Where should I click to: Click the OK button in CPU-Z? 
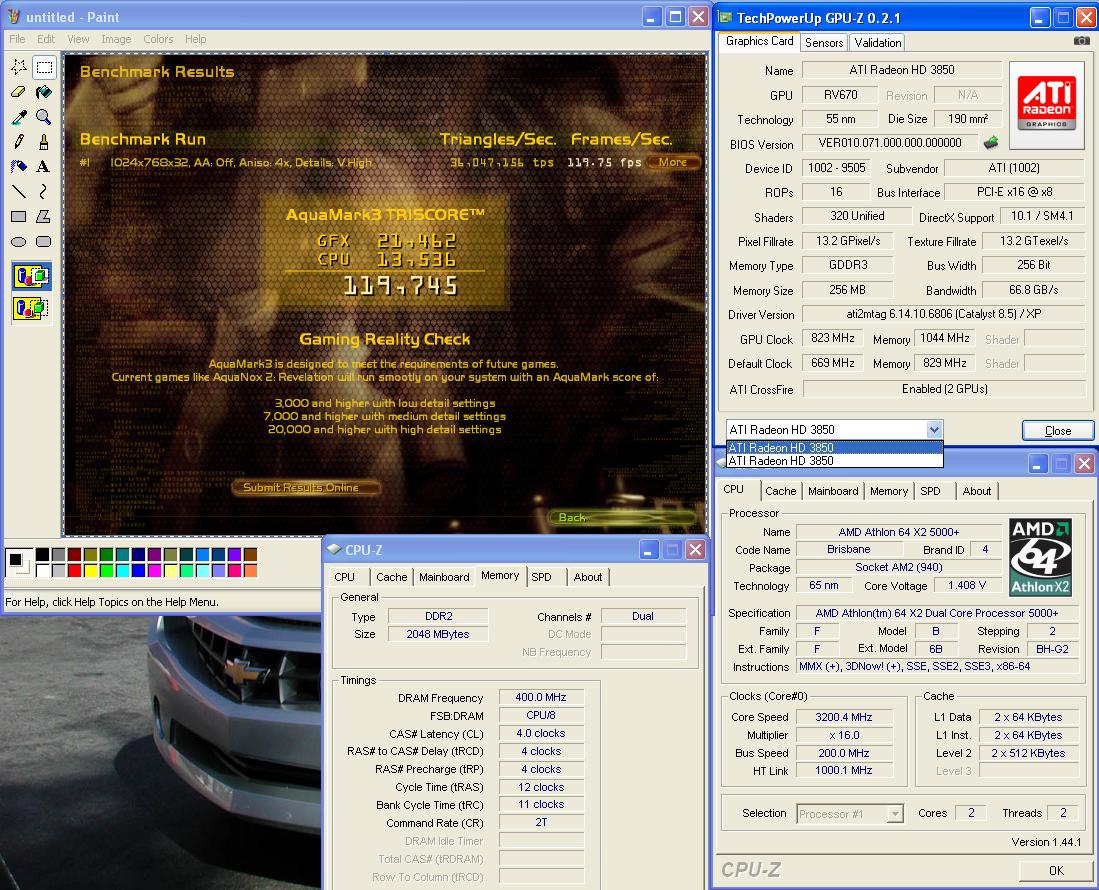1056,870
